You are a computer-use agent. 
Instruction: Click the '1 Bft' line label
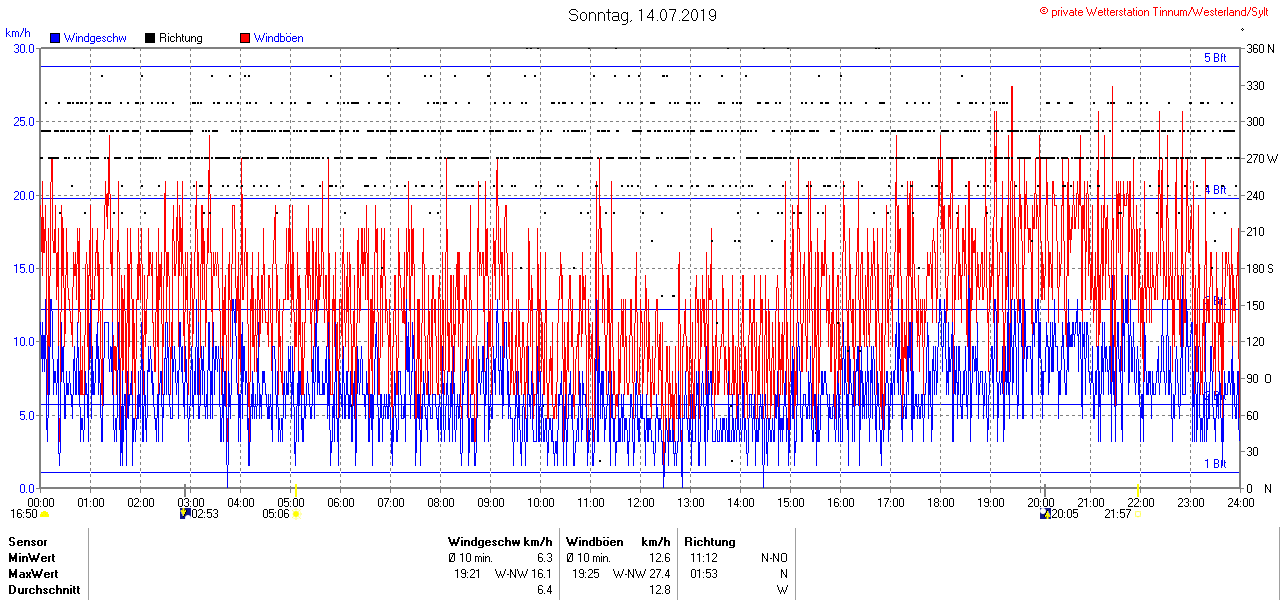[x=1215, y=464]
